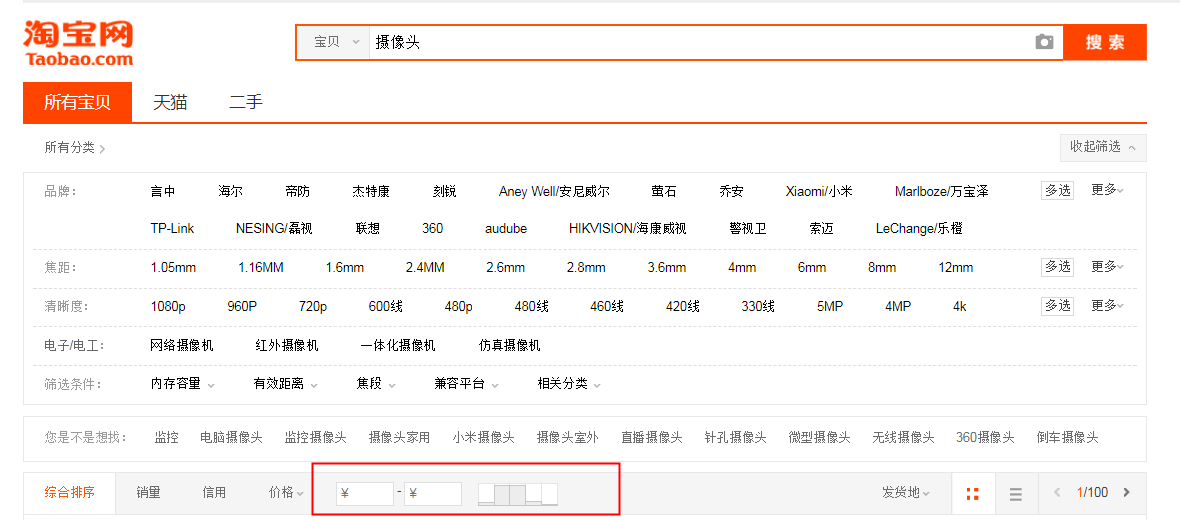Filter by brand Xiaomi/小米
Viewport: 1180px width, 520px height.
(819, 191)
